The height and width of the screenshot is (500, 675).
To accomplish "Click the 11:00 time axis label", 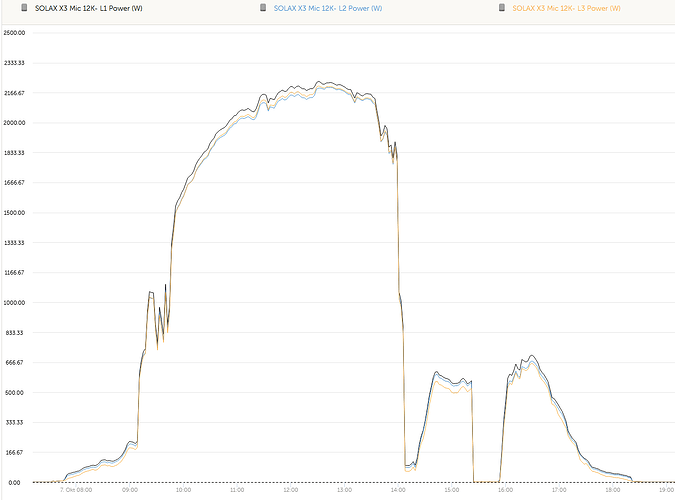I will coord(237,490).
